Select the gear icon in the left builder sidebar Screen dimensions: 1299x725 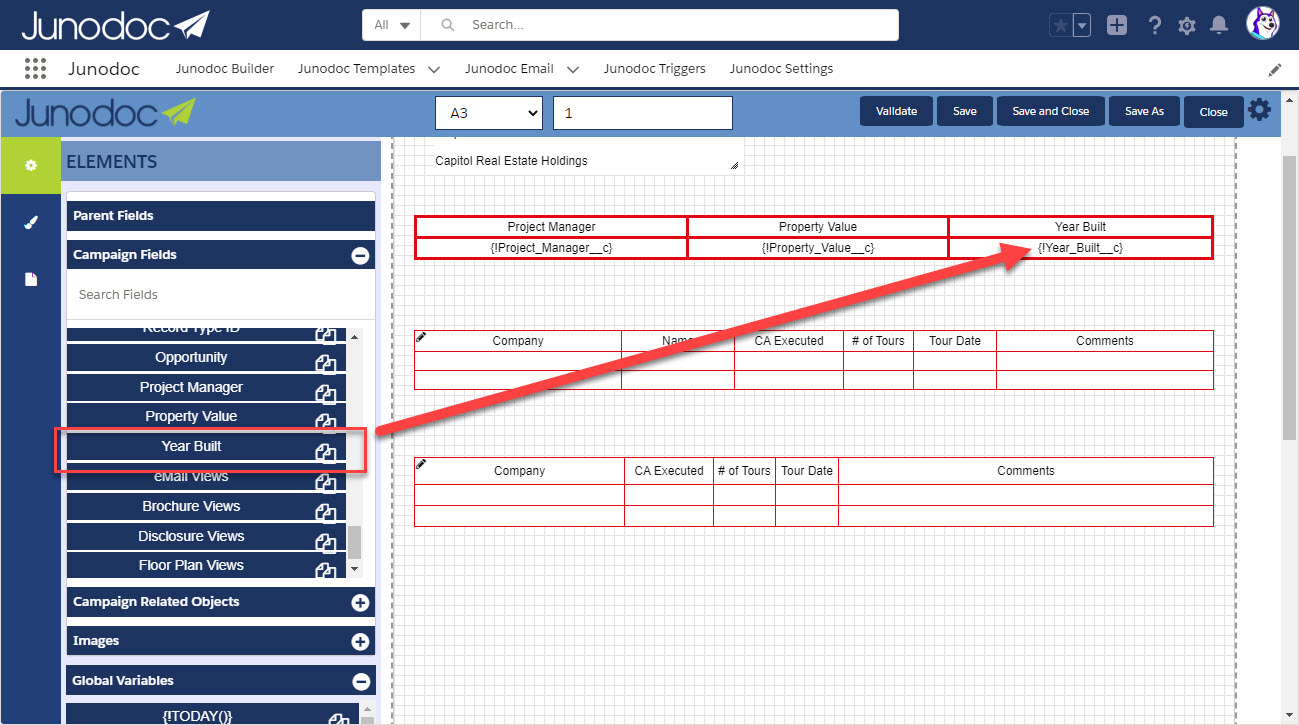pos(31,165)
